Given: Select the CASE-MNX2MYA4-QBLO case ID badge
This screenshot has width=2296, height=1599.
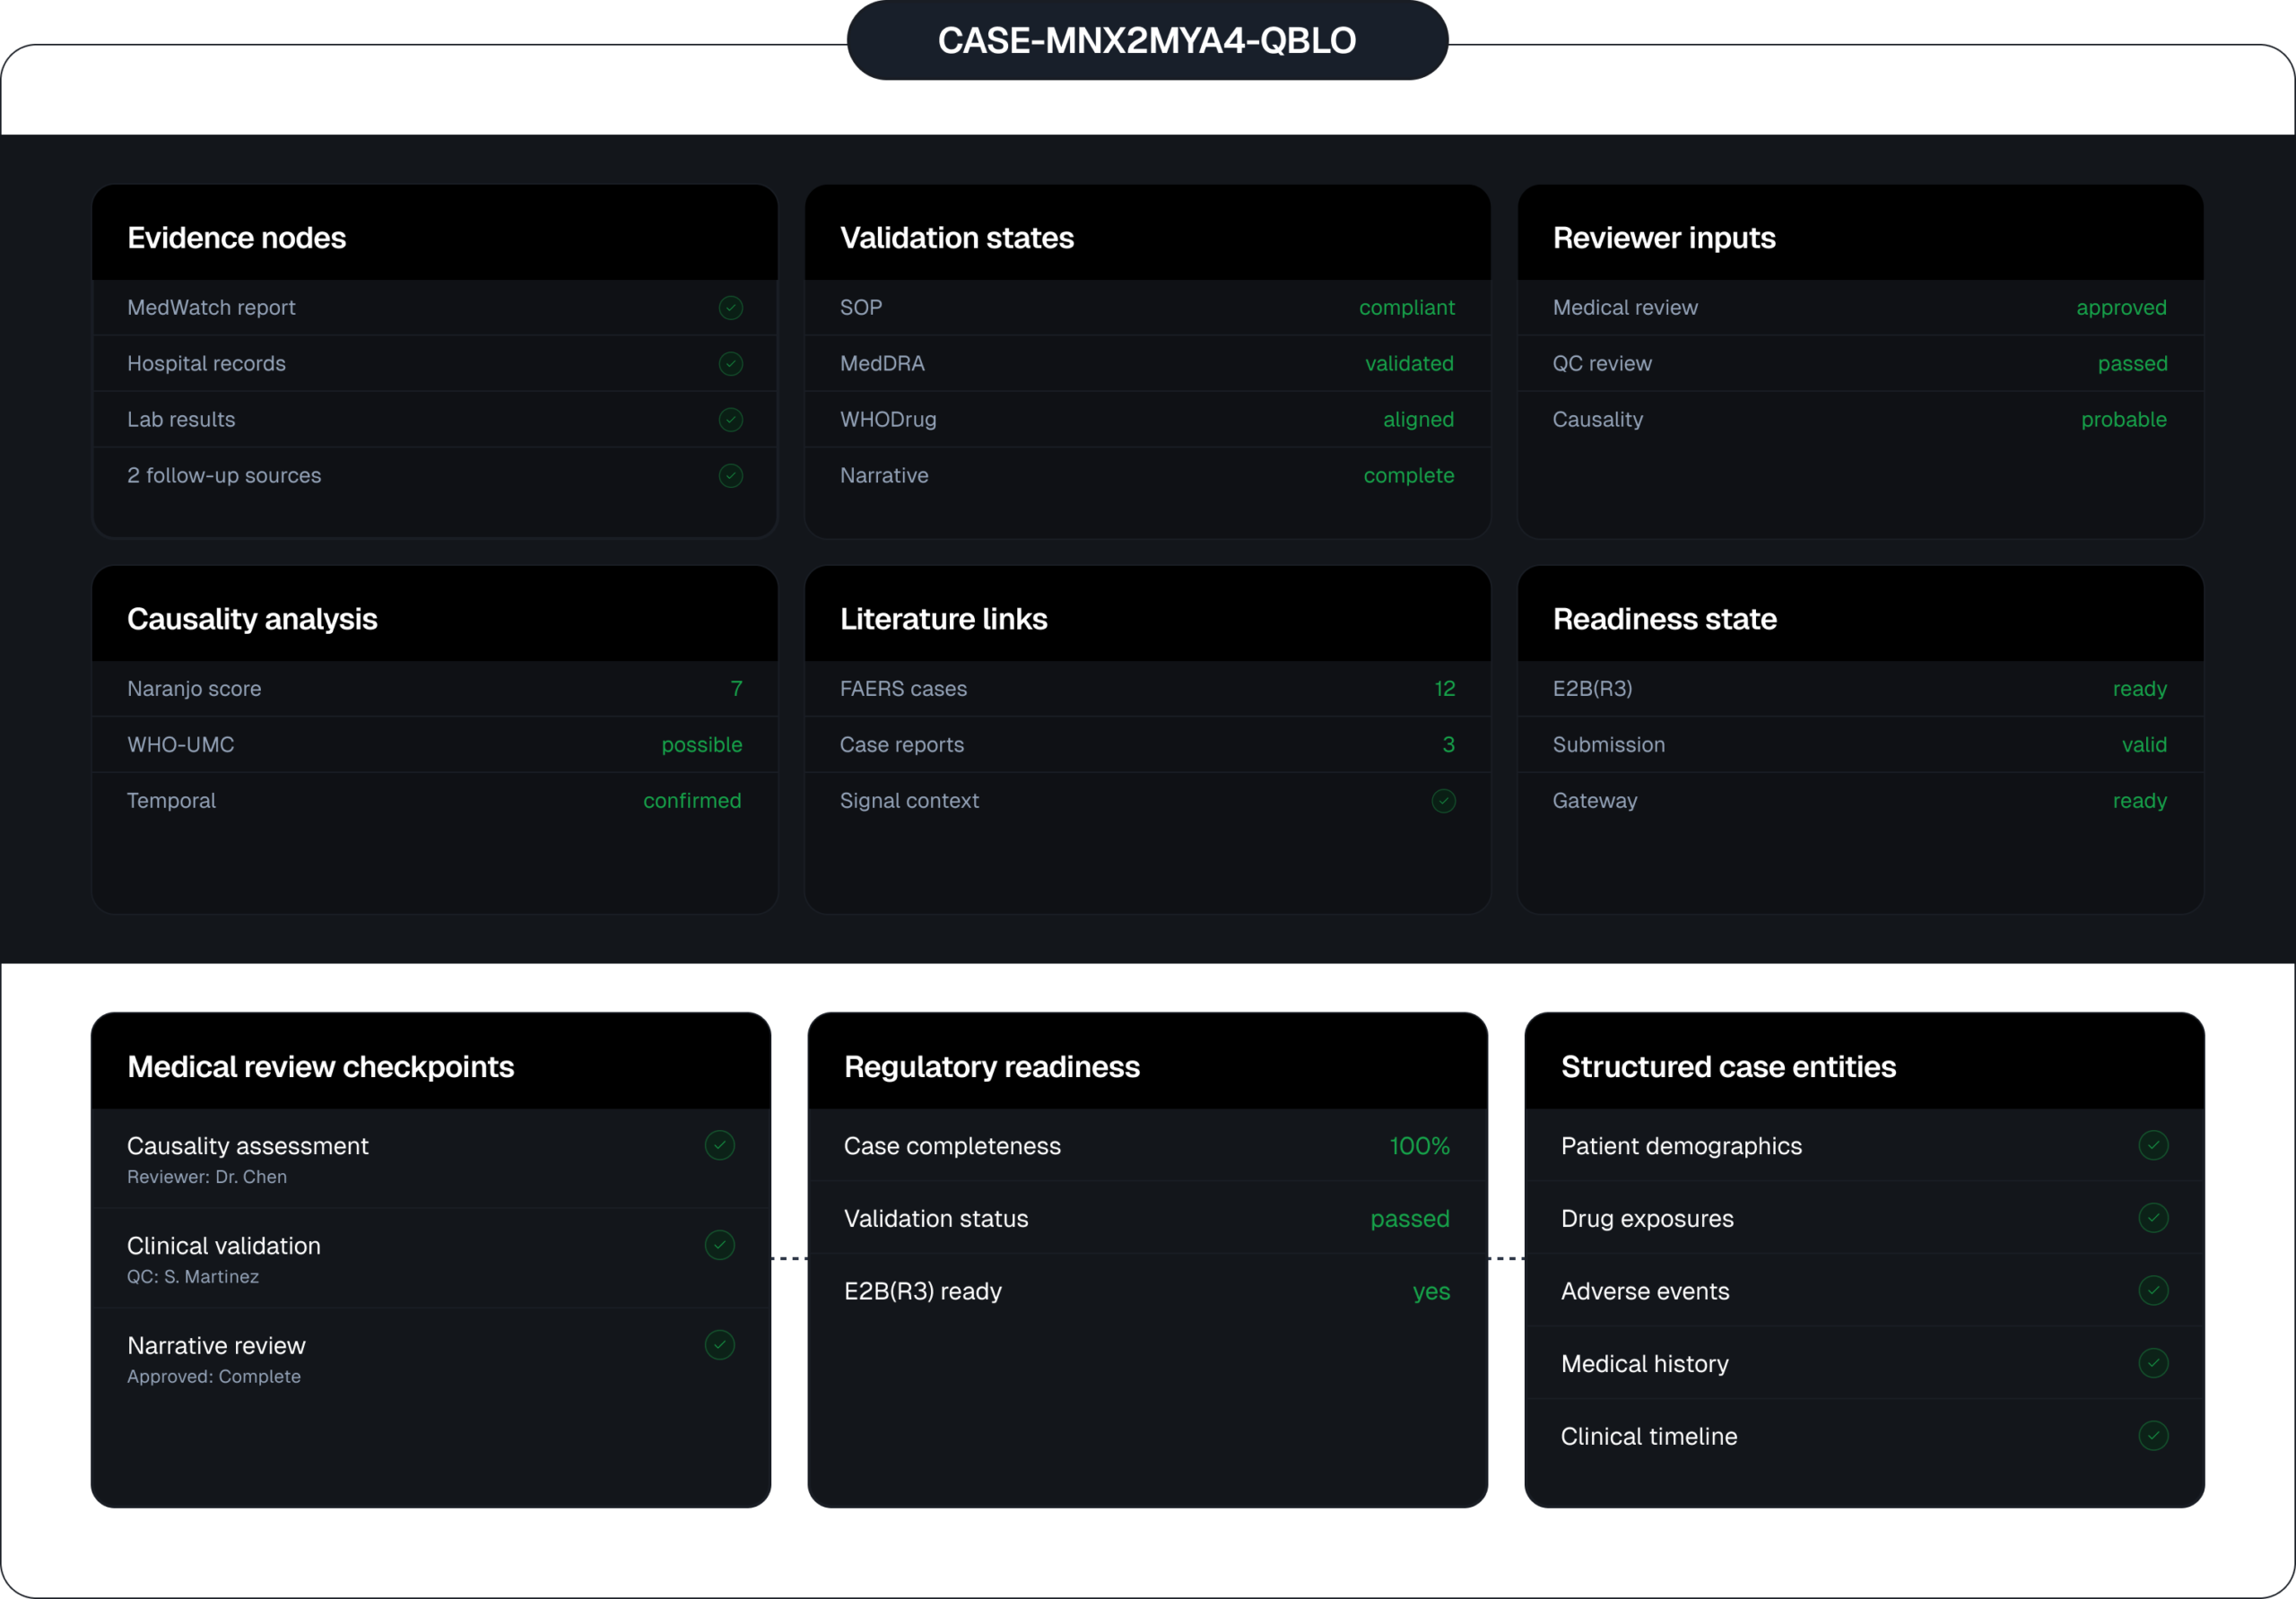Looking at the screenshot, I should point(1148,40).
